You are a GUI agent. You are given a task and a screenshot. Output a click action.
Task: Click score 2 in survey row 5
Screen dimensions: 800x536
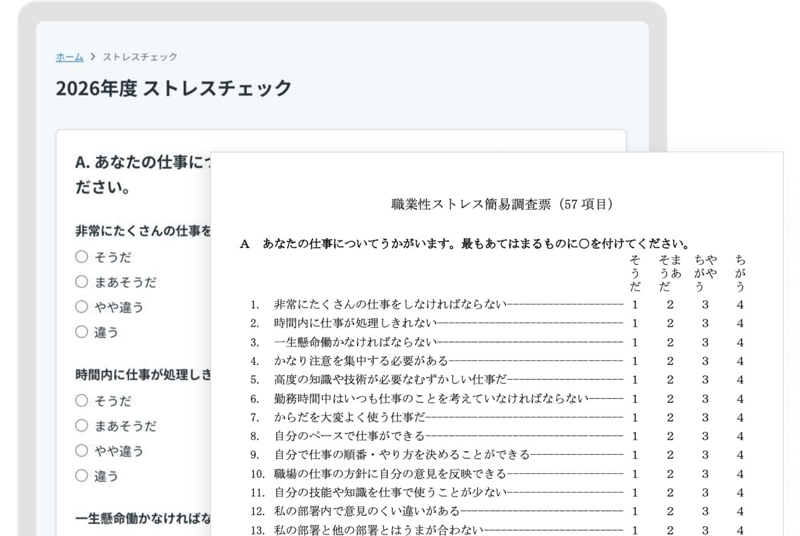pos(670,380)
